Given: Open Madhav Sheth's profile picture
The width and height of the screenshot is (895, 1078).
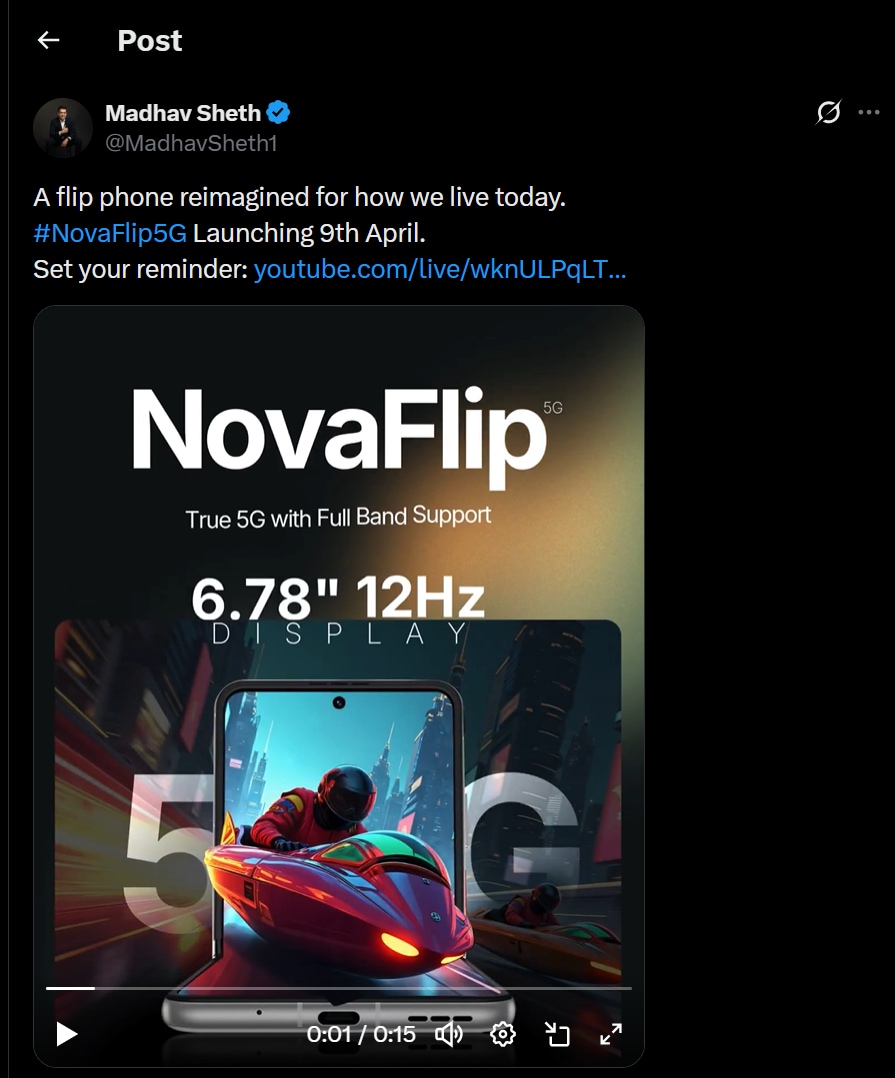Looking at the screenshot, I should 63,127.
